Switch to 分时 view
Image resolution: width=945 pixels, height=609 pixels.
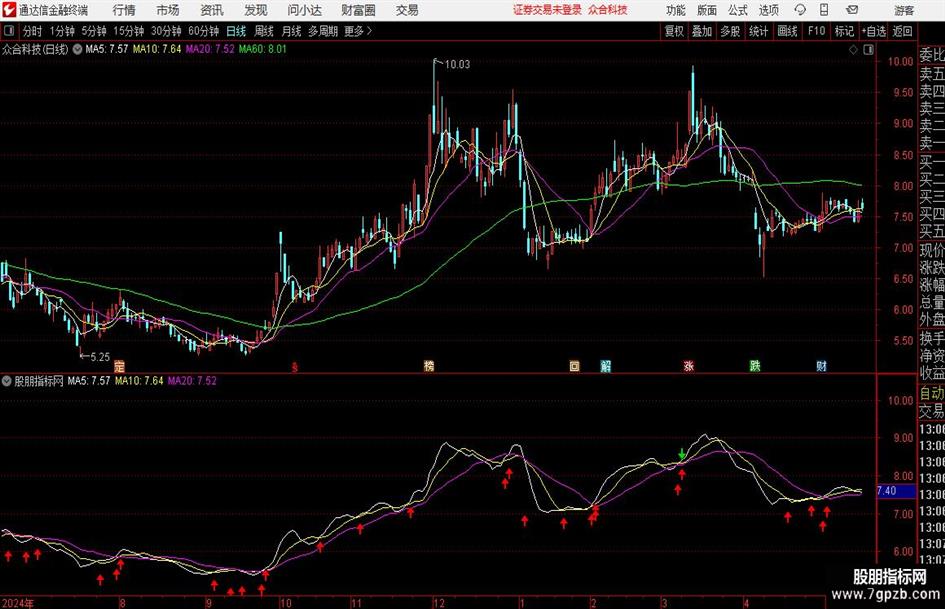click(32, 31)
